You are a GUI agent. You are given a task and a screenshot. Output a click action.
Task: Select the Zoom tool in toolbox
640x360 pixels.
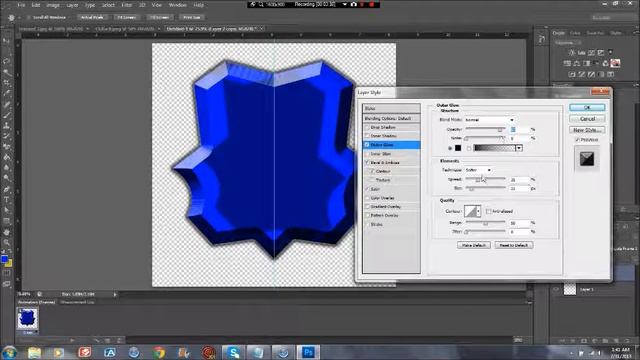(x=7, y=242)
